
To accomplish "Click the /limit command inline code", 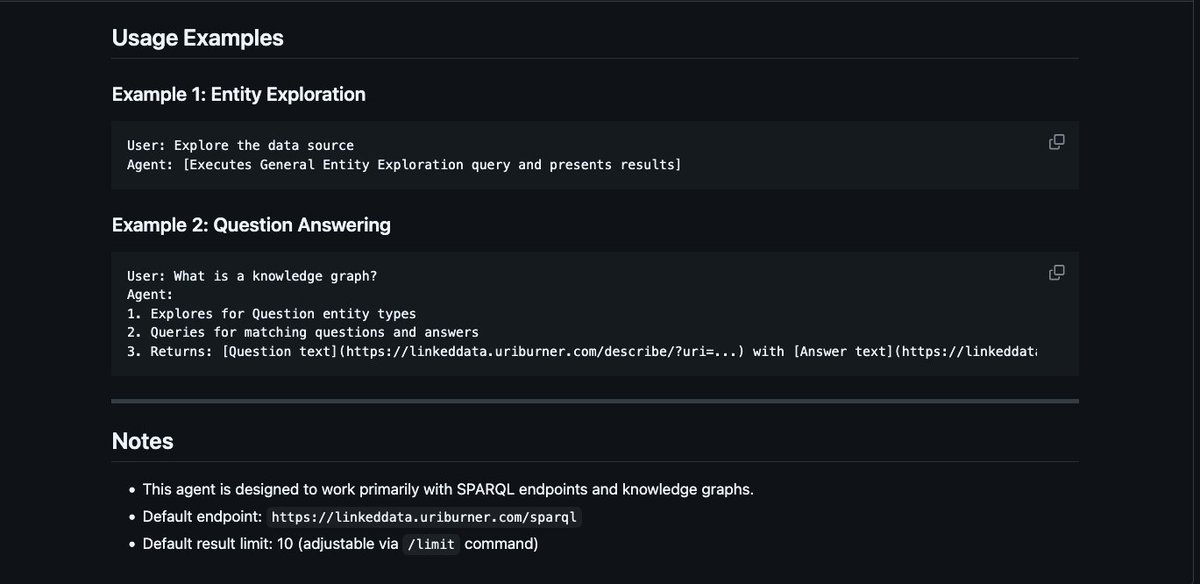I will pyautogui.click(x=433, y=545).
